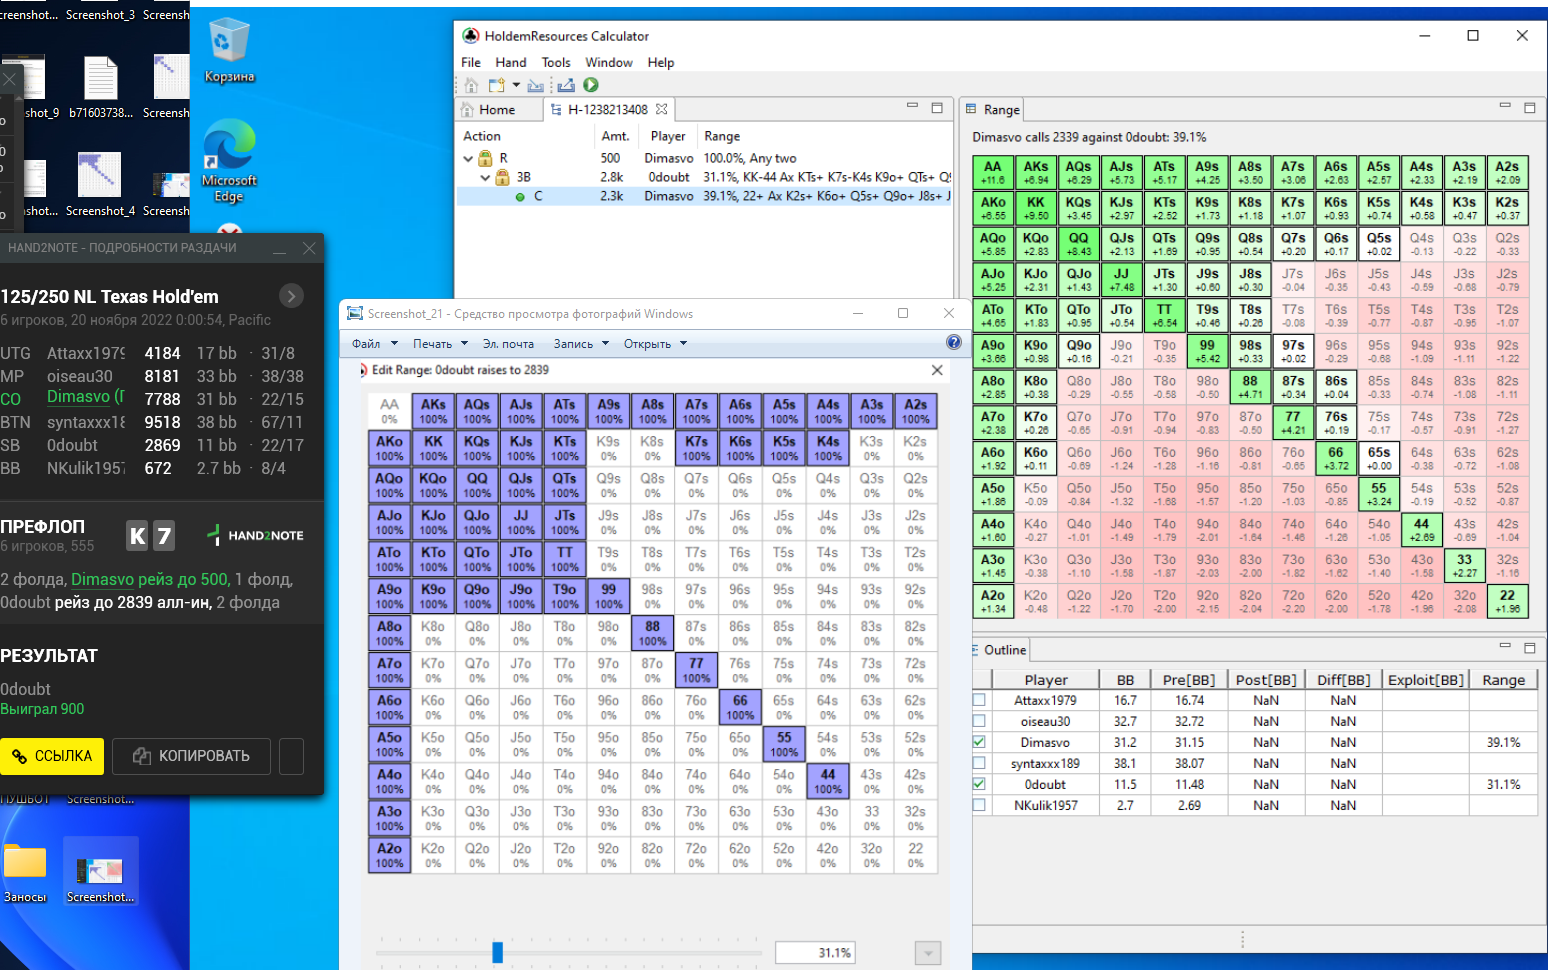
Task: Open the Hand menu
Action: click(511, 62)
